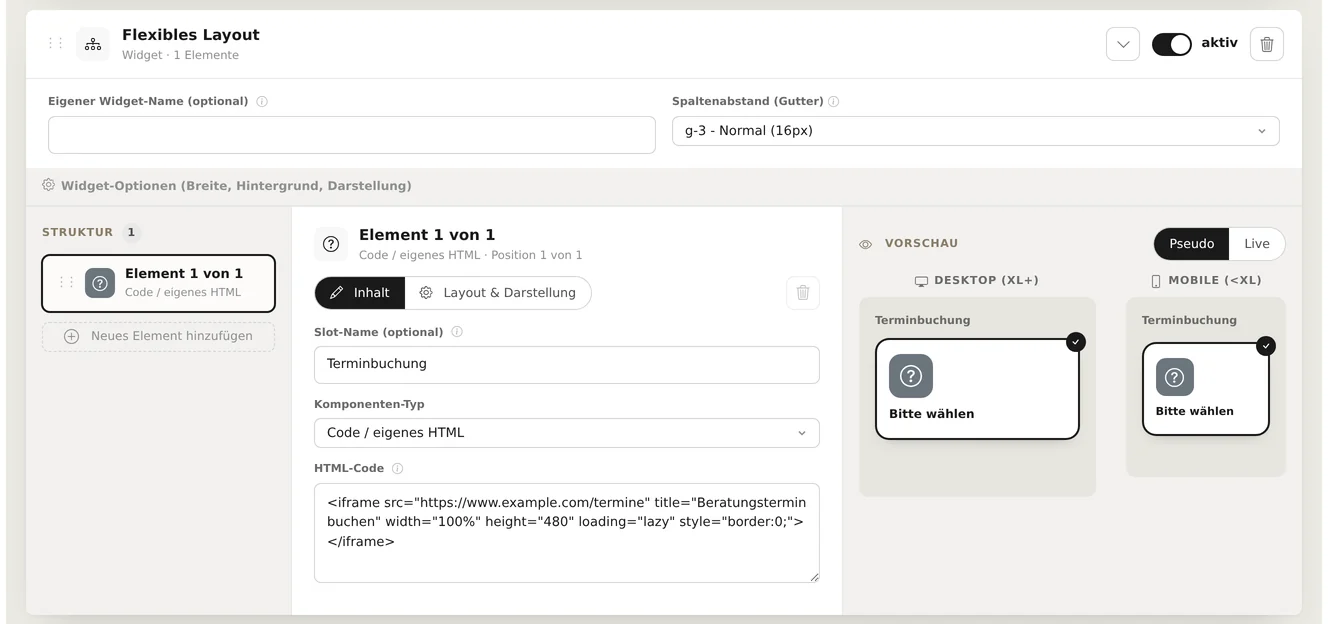This screenshot has height=624, width=1328.
Task: Click inside the HTML-Code textarea
Action: 567,532
